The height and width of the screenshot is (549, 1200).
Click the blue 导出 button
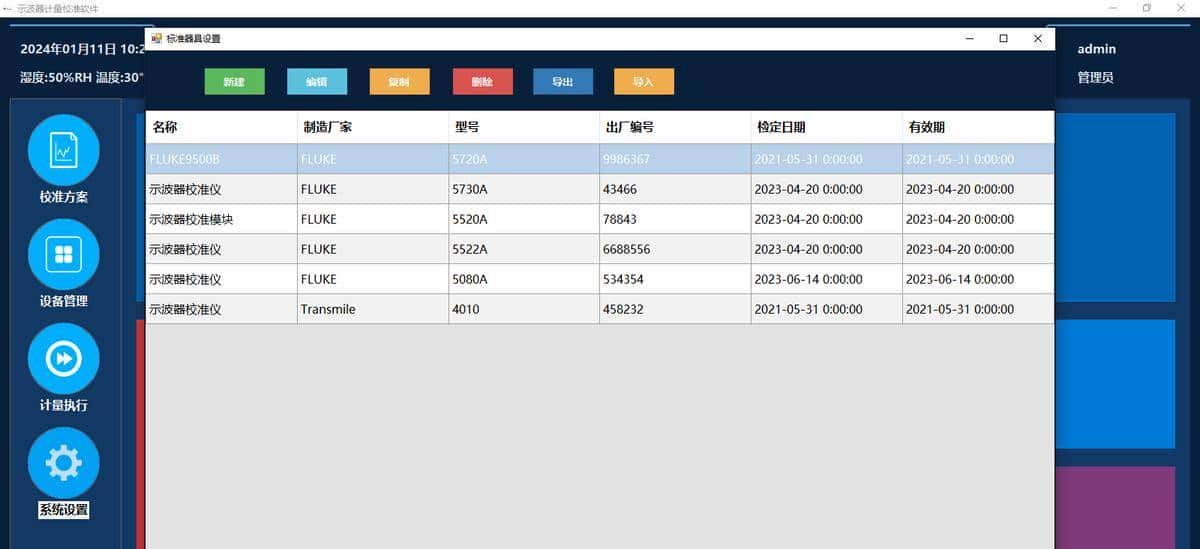[x=563, y=82]
